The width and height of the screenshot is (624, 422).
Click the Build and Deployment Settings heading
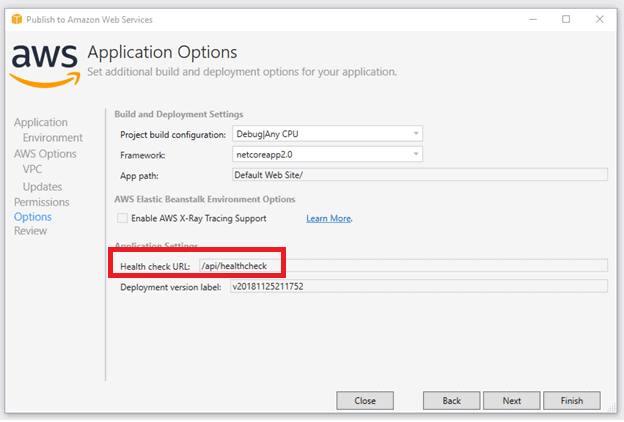179,114
